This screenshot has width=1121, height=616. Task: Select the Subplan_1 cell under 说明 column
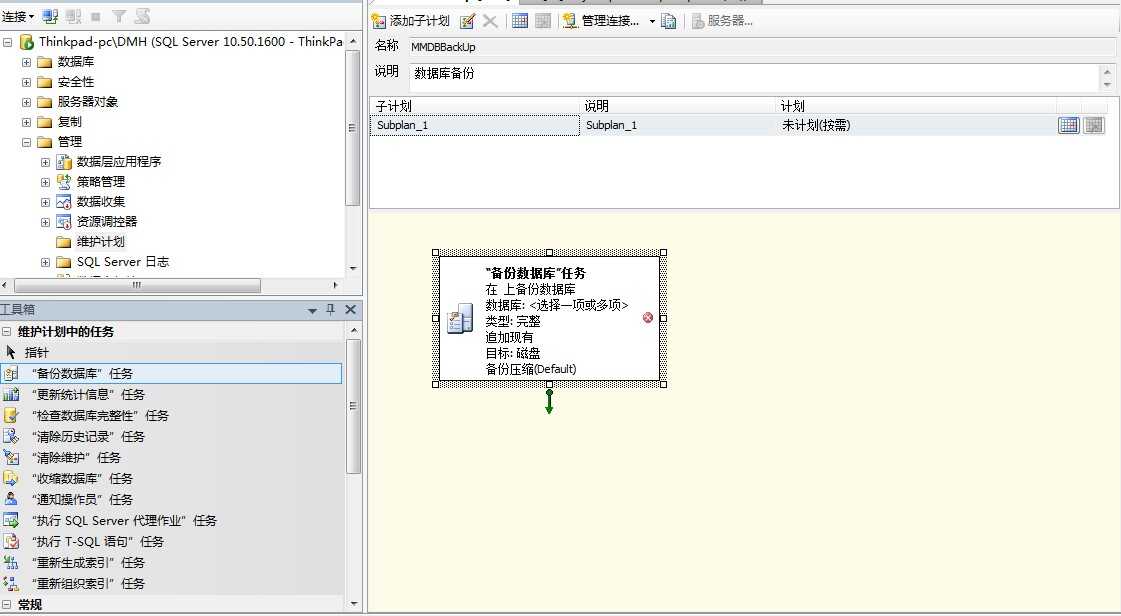(x=678, y=126)
